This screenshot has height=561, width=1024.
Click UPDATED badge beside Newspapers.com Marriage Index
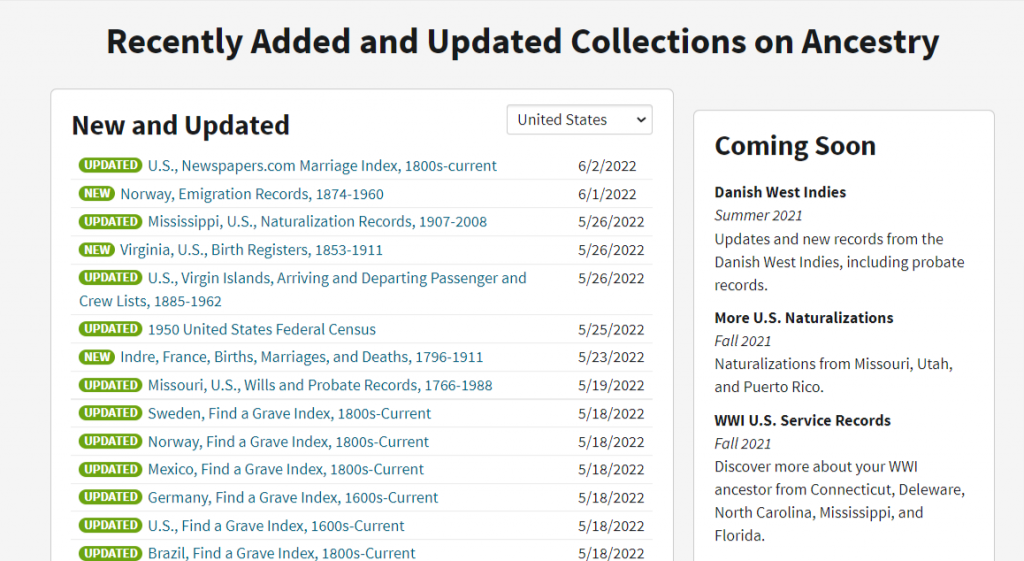[x=110, y=165]
